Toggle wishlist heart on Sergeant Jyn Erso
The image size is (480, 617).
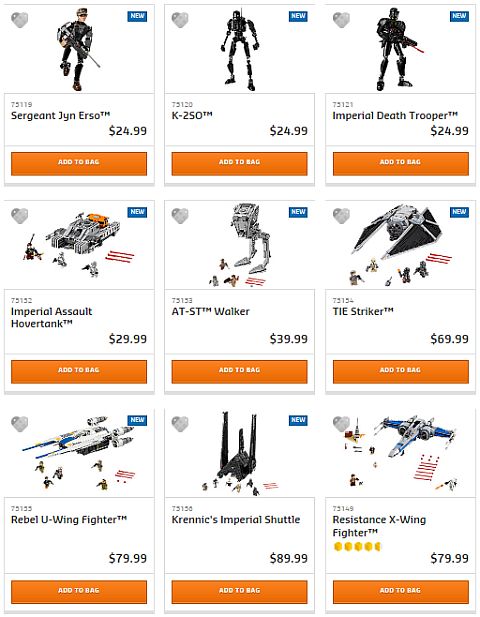pos(19,20)
